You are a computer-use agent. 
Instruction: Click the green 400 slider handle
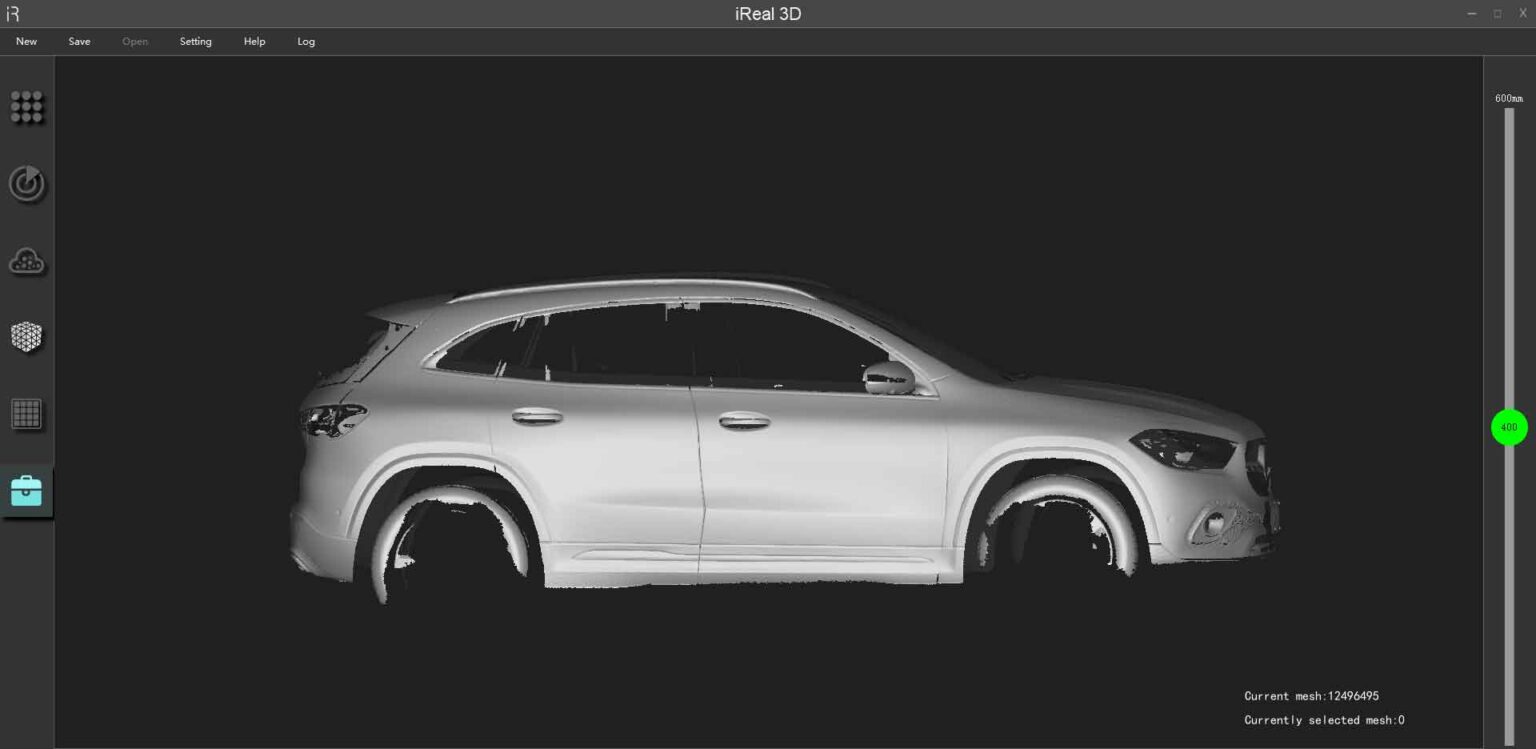tap(1509, 427)
